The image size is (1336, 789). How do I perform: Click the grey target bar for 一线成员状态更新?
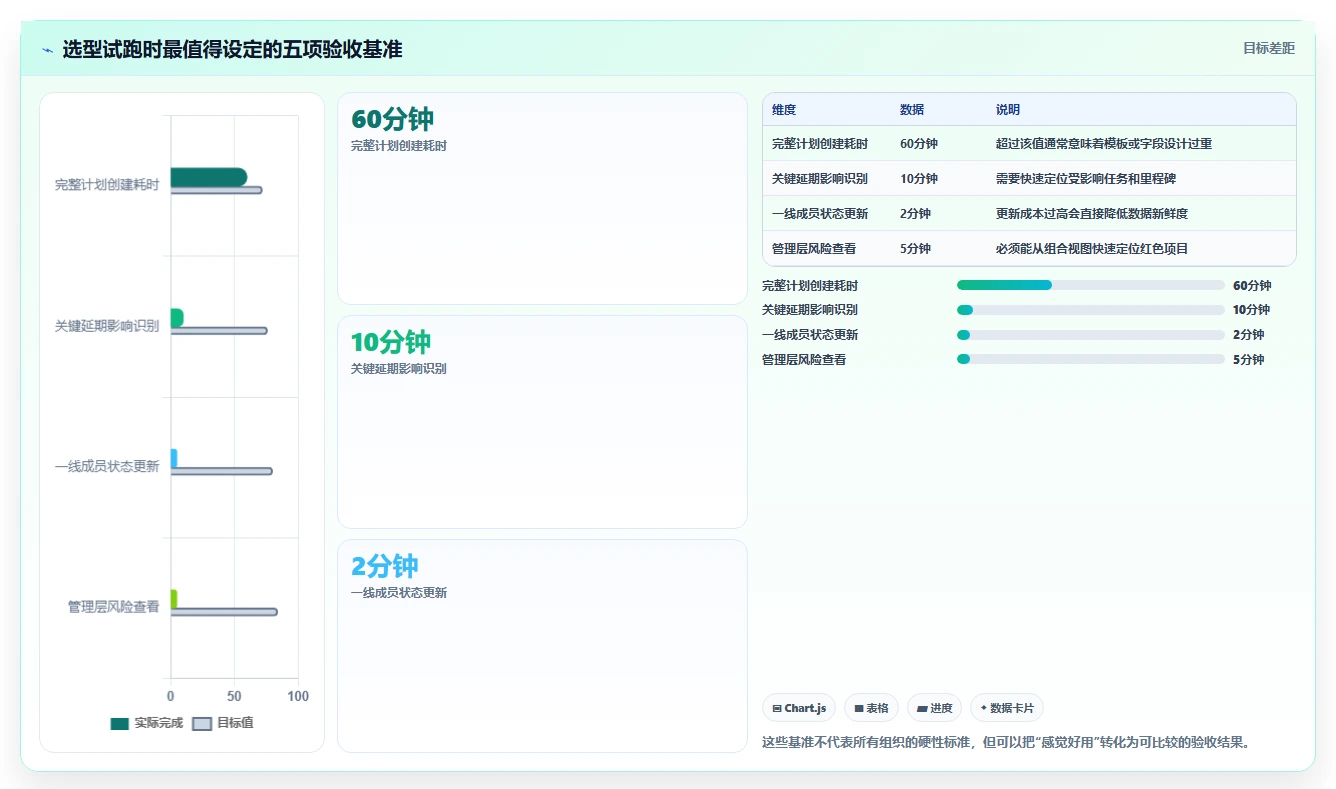[221, 471]
